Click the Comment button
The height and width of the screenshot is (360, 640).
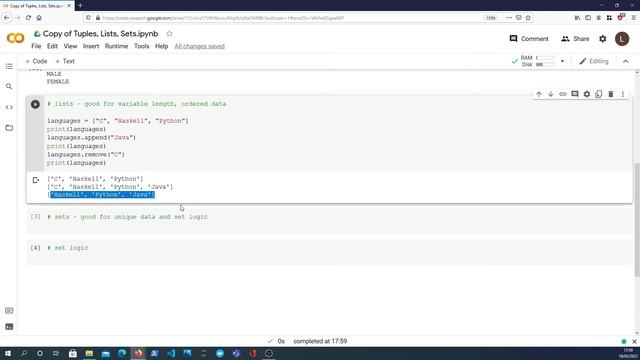click(529, 39)
